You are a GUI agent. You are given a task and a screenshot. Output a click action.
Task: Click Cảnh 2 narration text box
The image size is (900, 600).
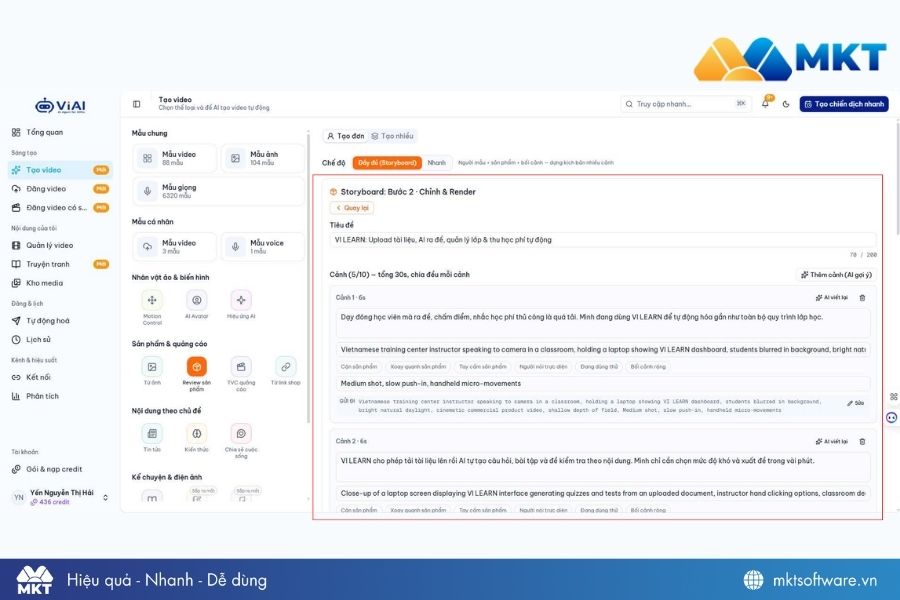(x=603, y=467)
